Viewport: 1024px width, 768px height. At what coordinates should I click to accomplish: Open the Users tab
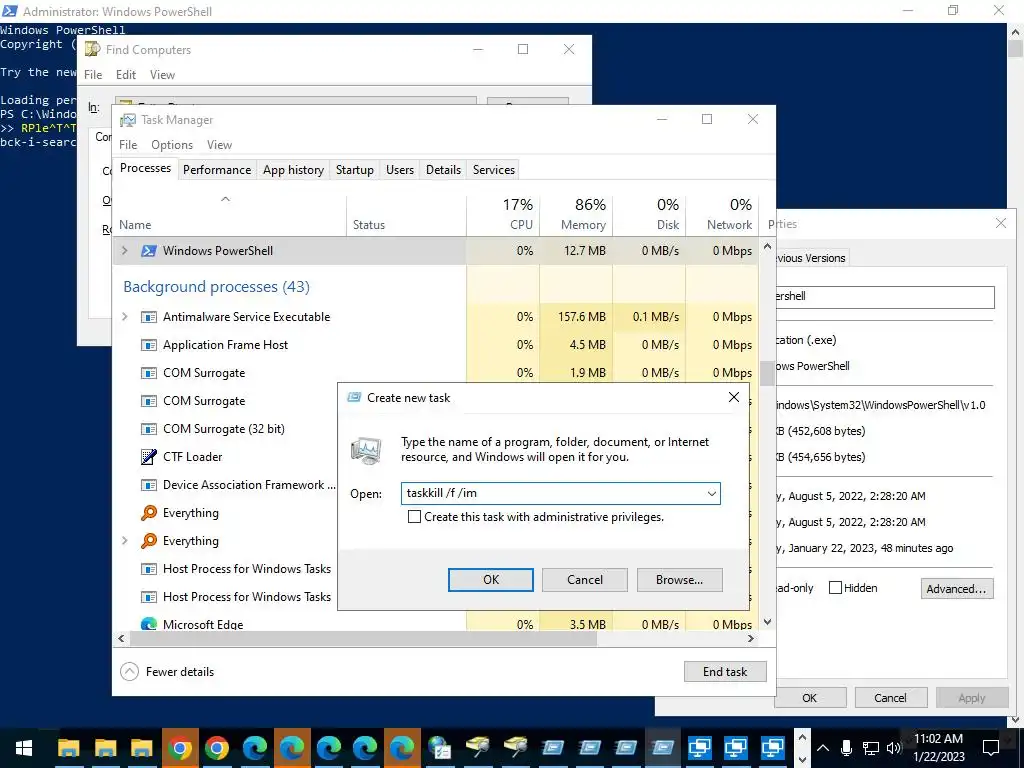coord(400,170)
